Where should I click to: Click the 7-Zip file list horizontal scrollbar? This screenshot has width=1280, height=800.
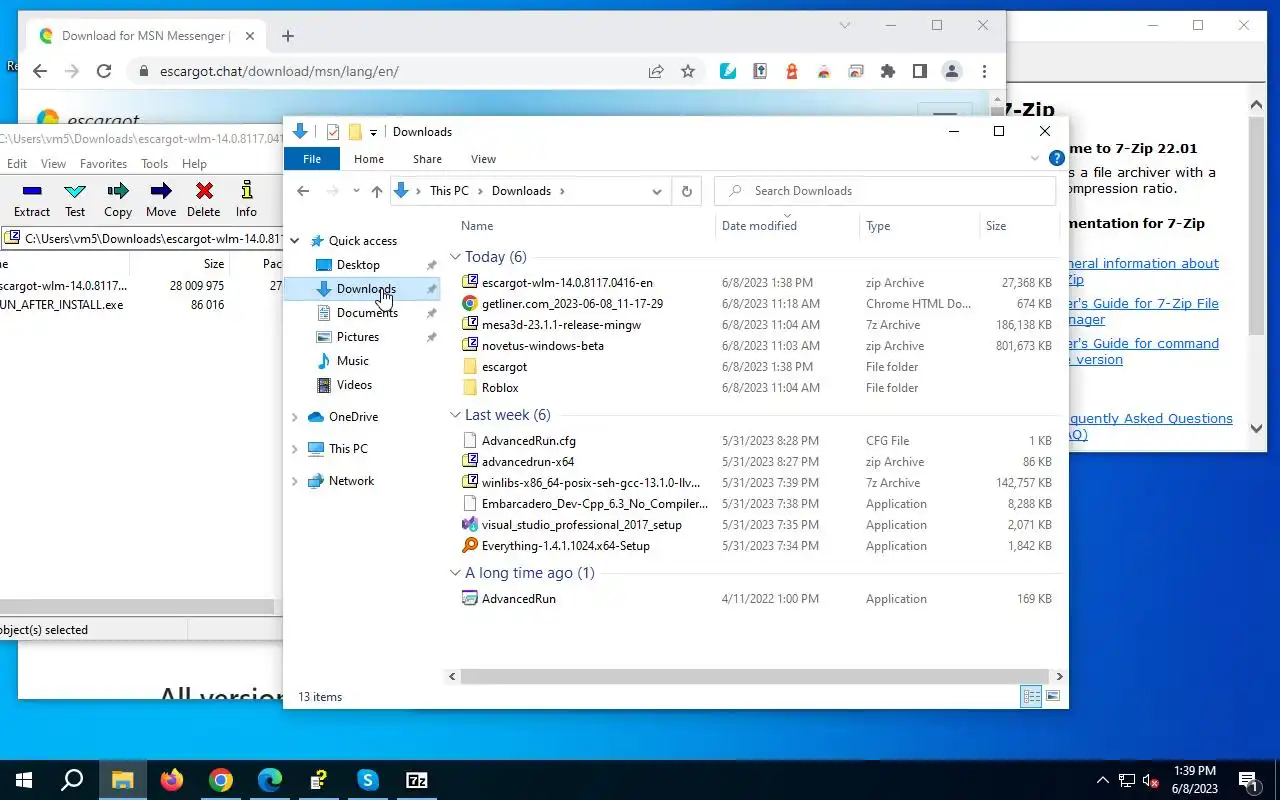(136, 607)
